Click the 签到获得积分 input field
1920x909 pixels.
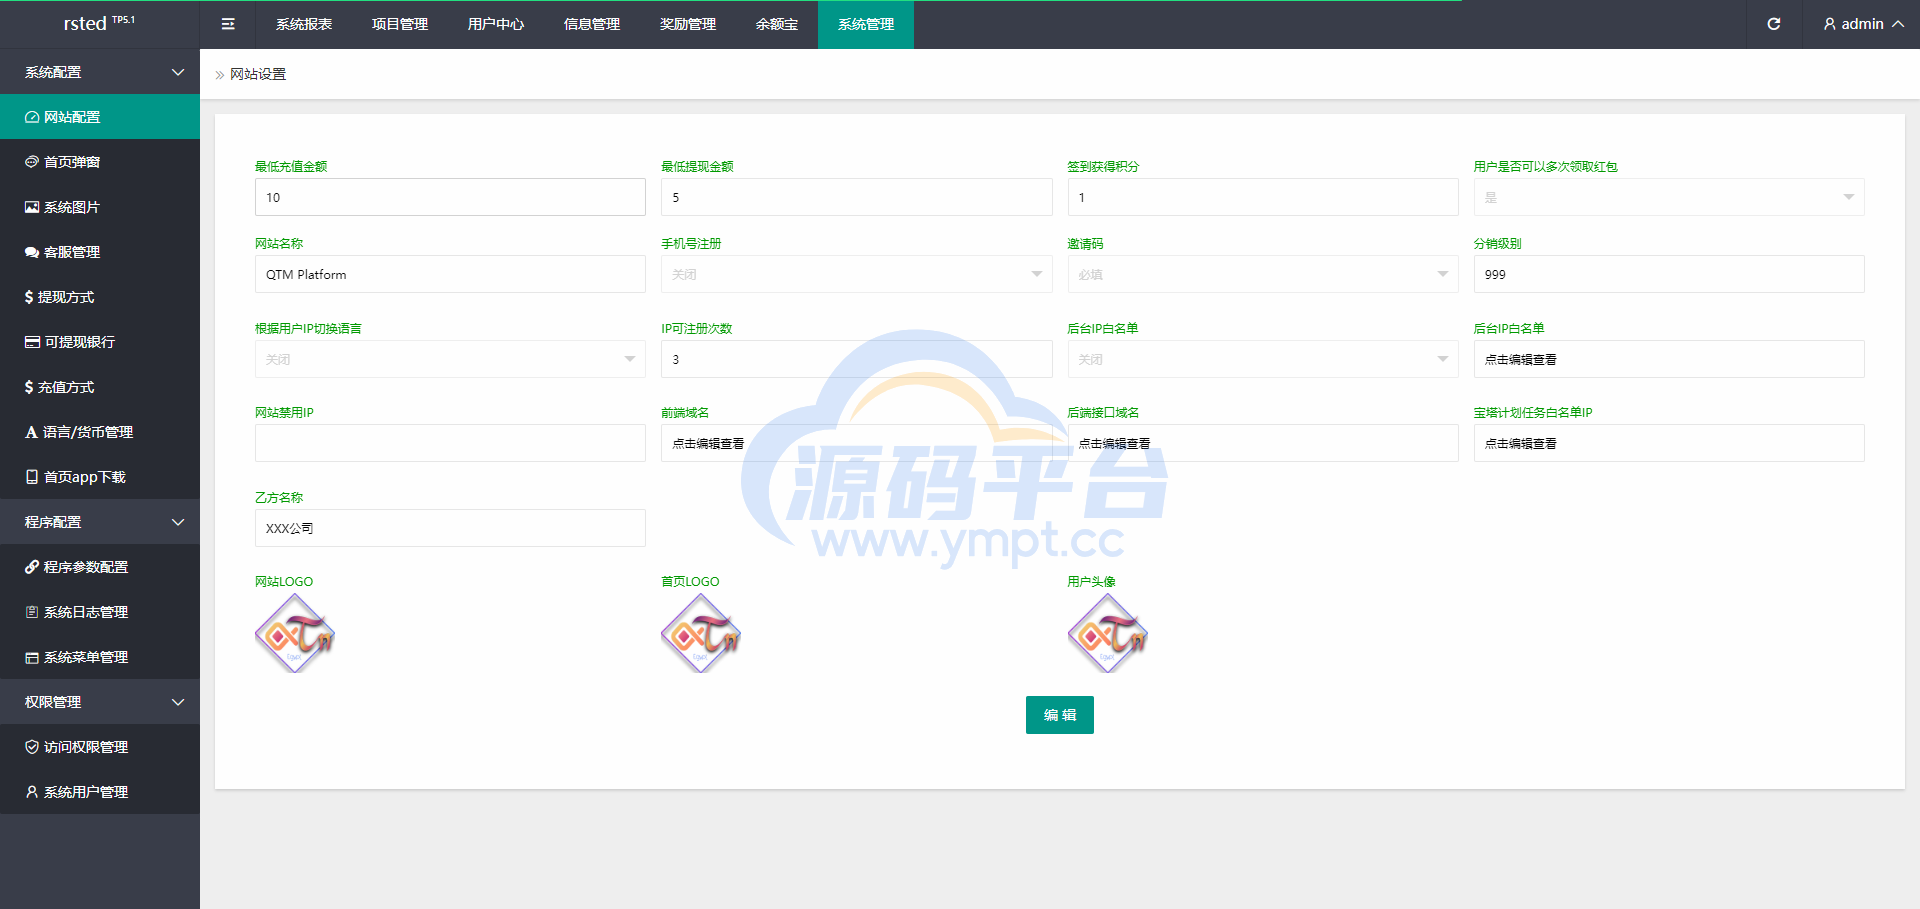pos(1263,197)
